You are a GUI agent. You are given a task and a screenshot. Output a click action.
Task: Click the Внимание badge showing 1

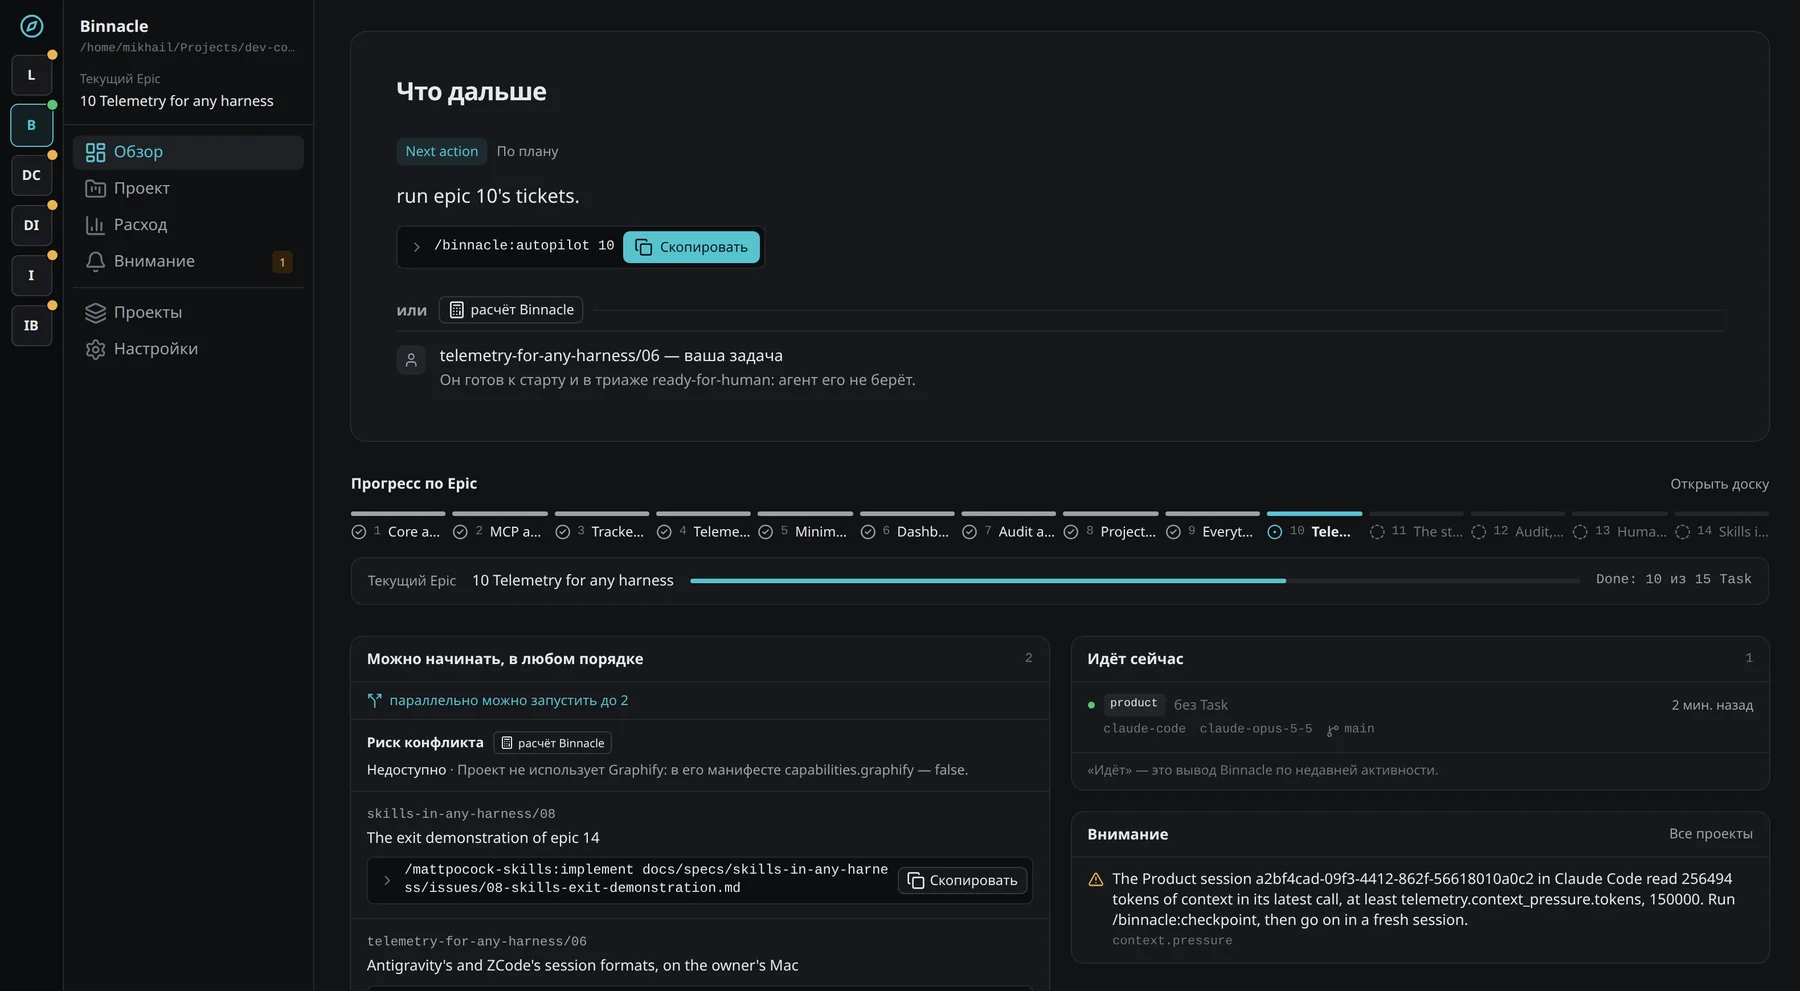pos(282,262)
